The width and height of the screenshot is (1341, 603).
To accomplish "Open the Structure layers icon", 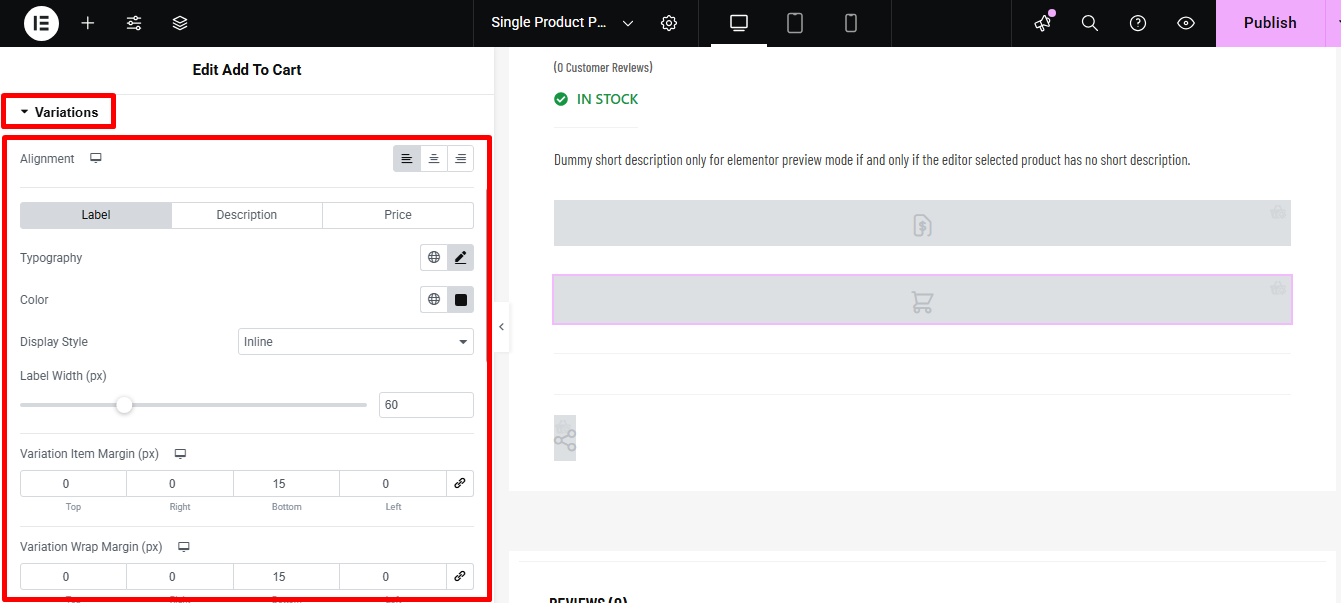I will pos(180,23).
